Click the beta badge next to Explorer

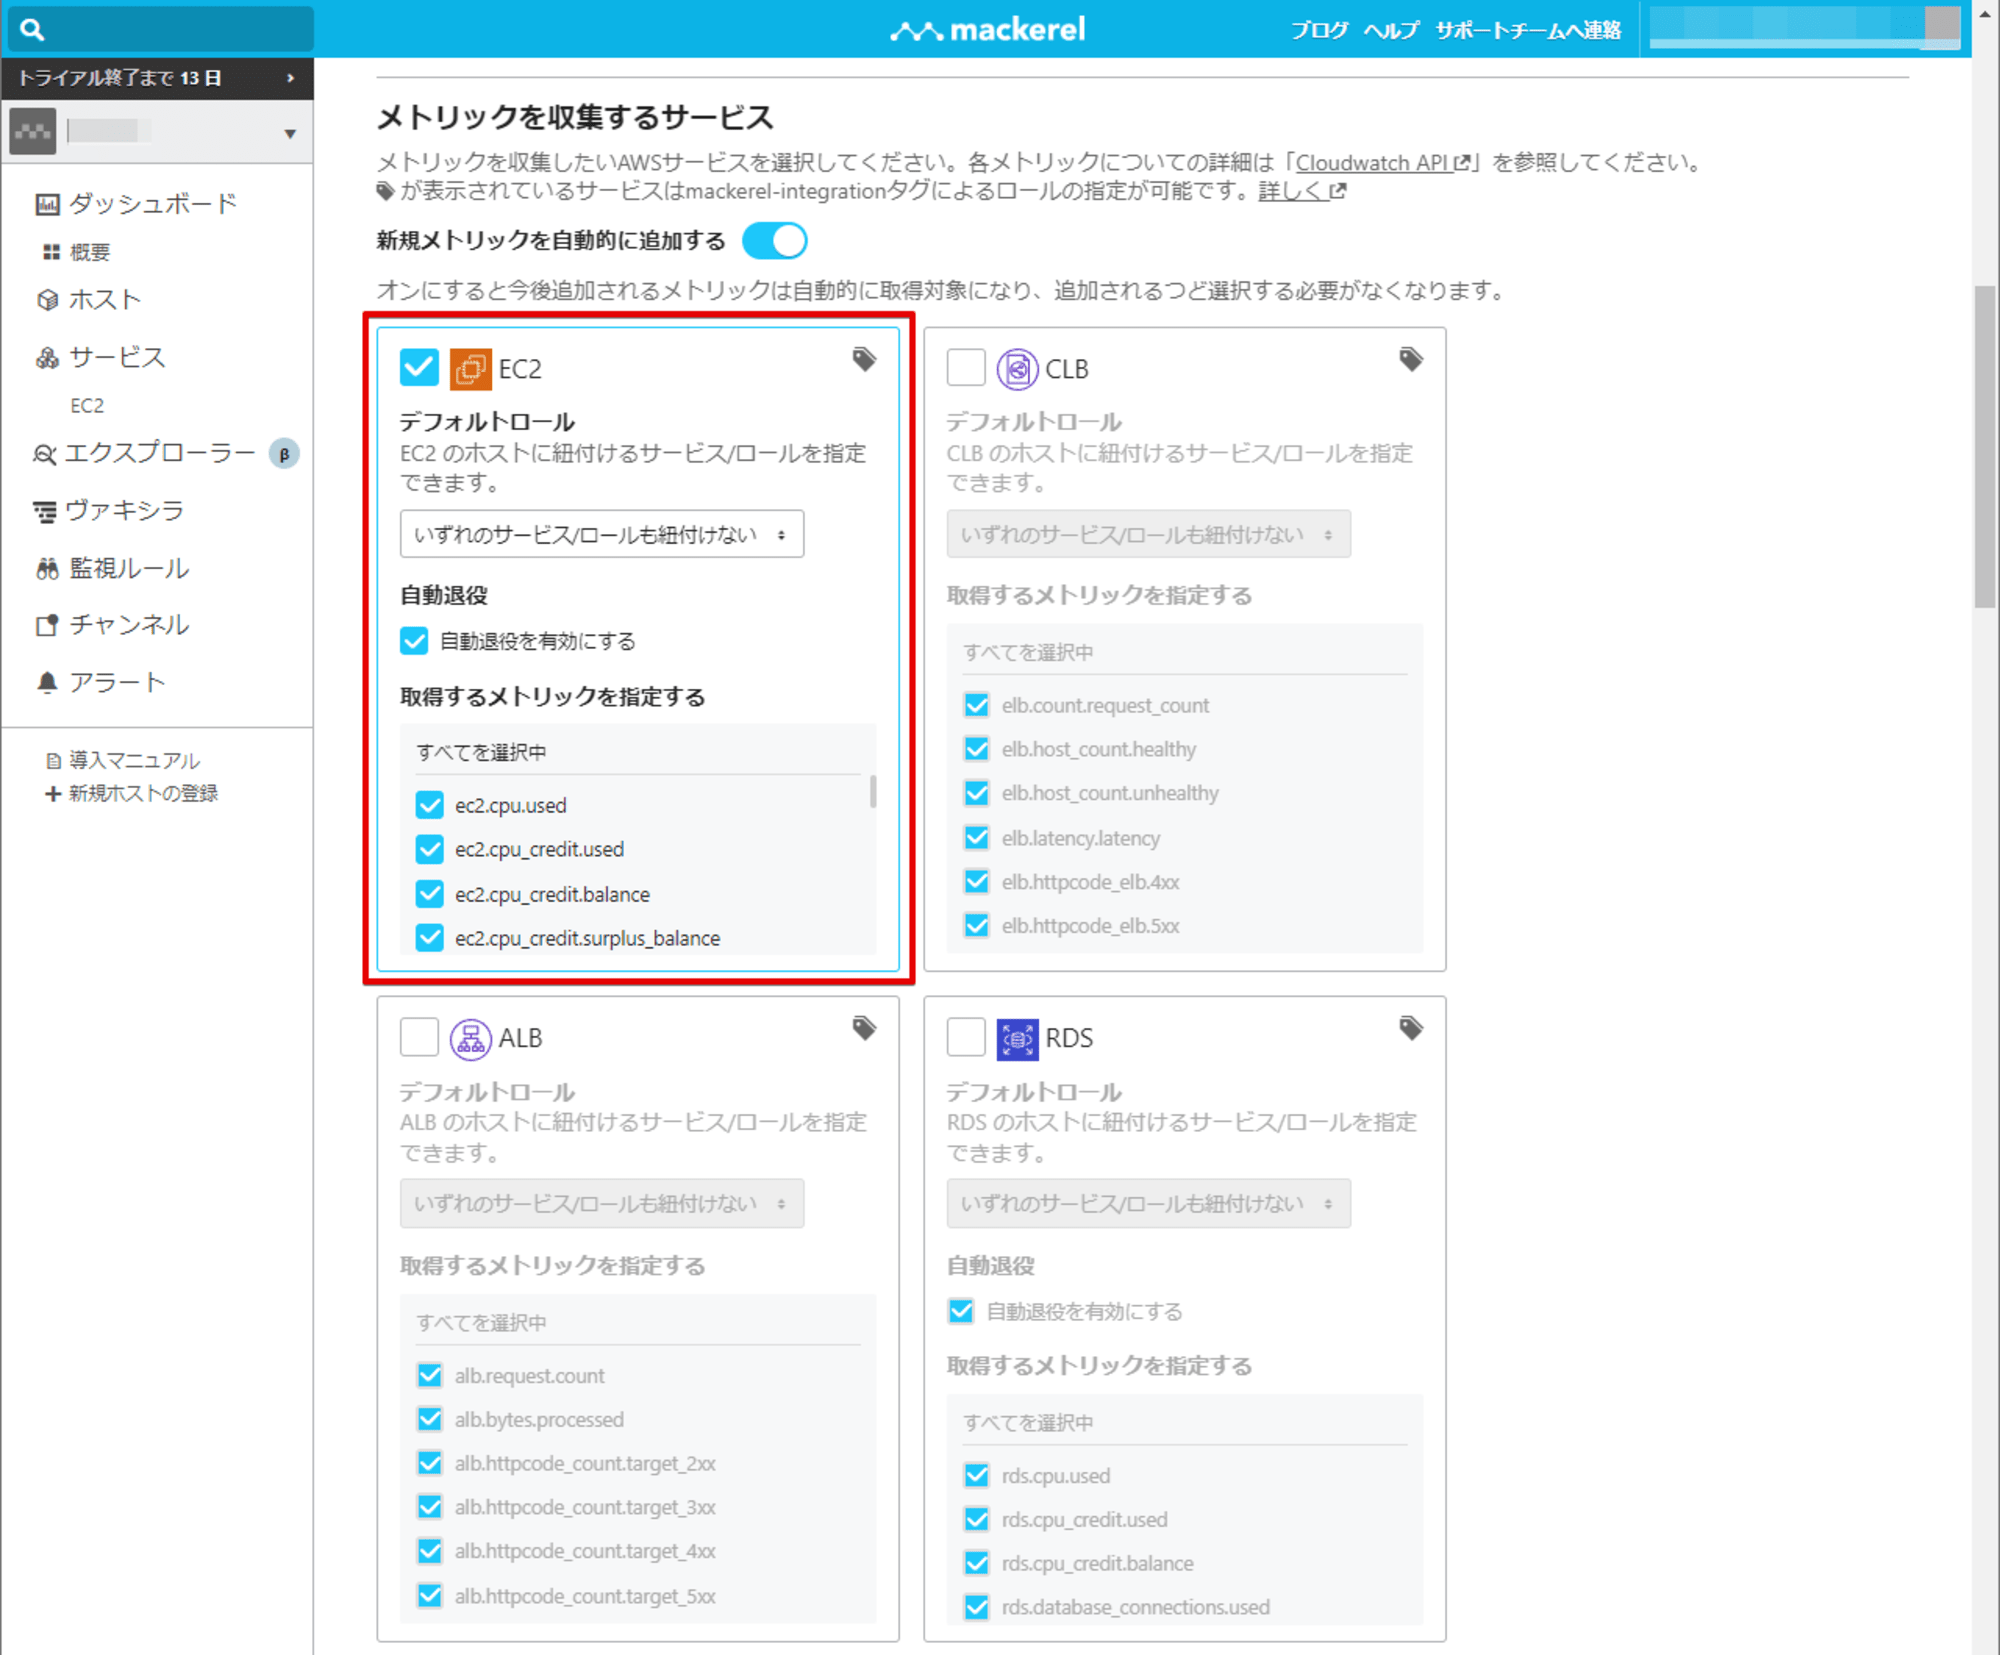284,454
